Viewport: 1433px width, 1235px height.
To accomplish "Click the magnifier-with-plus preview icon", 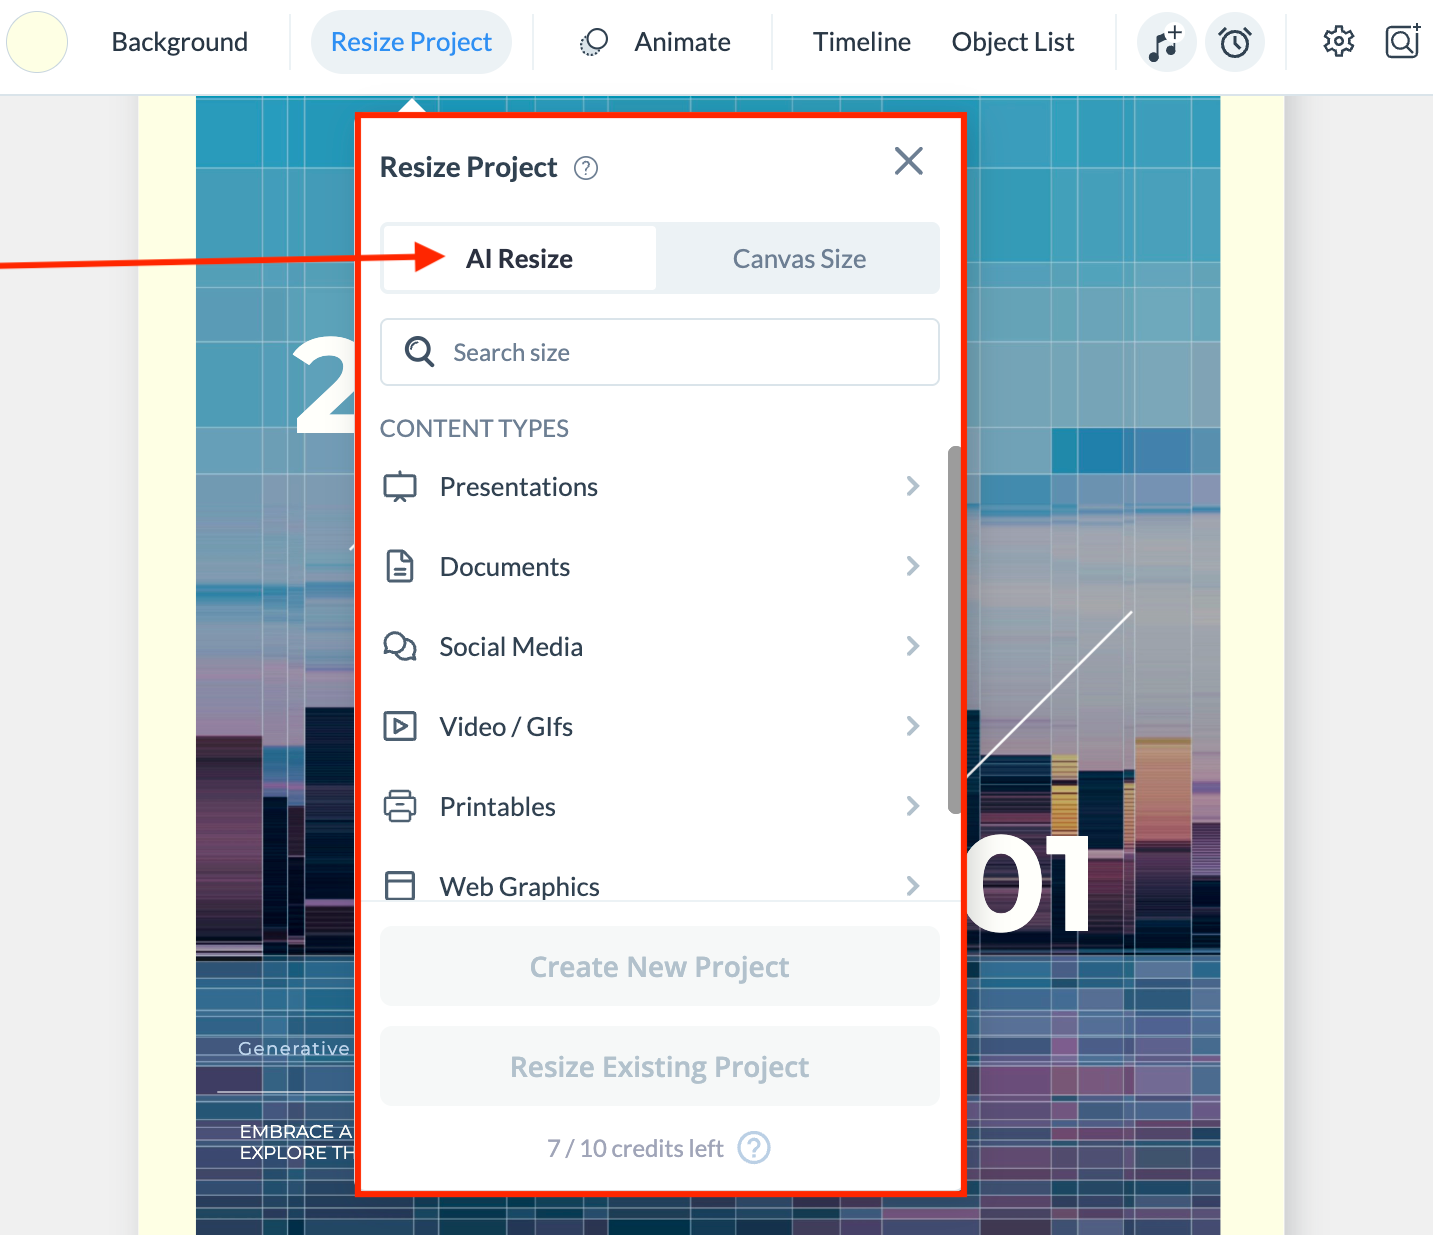I will point(1402,42).
